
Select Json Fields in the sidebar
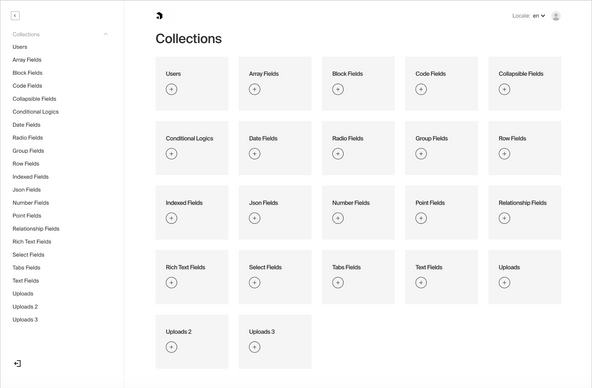point(26,190)
